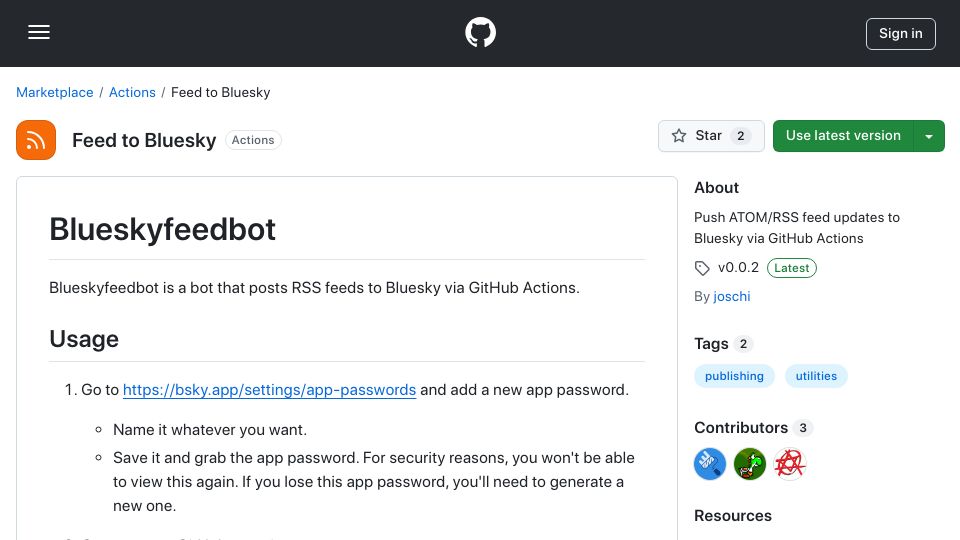Select the publishing tag
The image size is (960, 540).
click(734, 376)
